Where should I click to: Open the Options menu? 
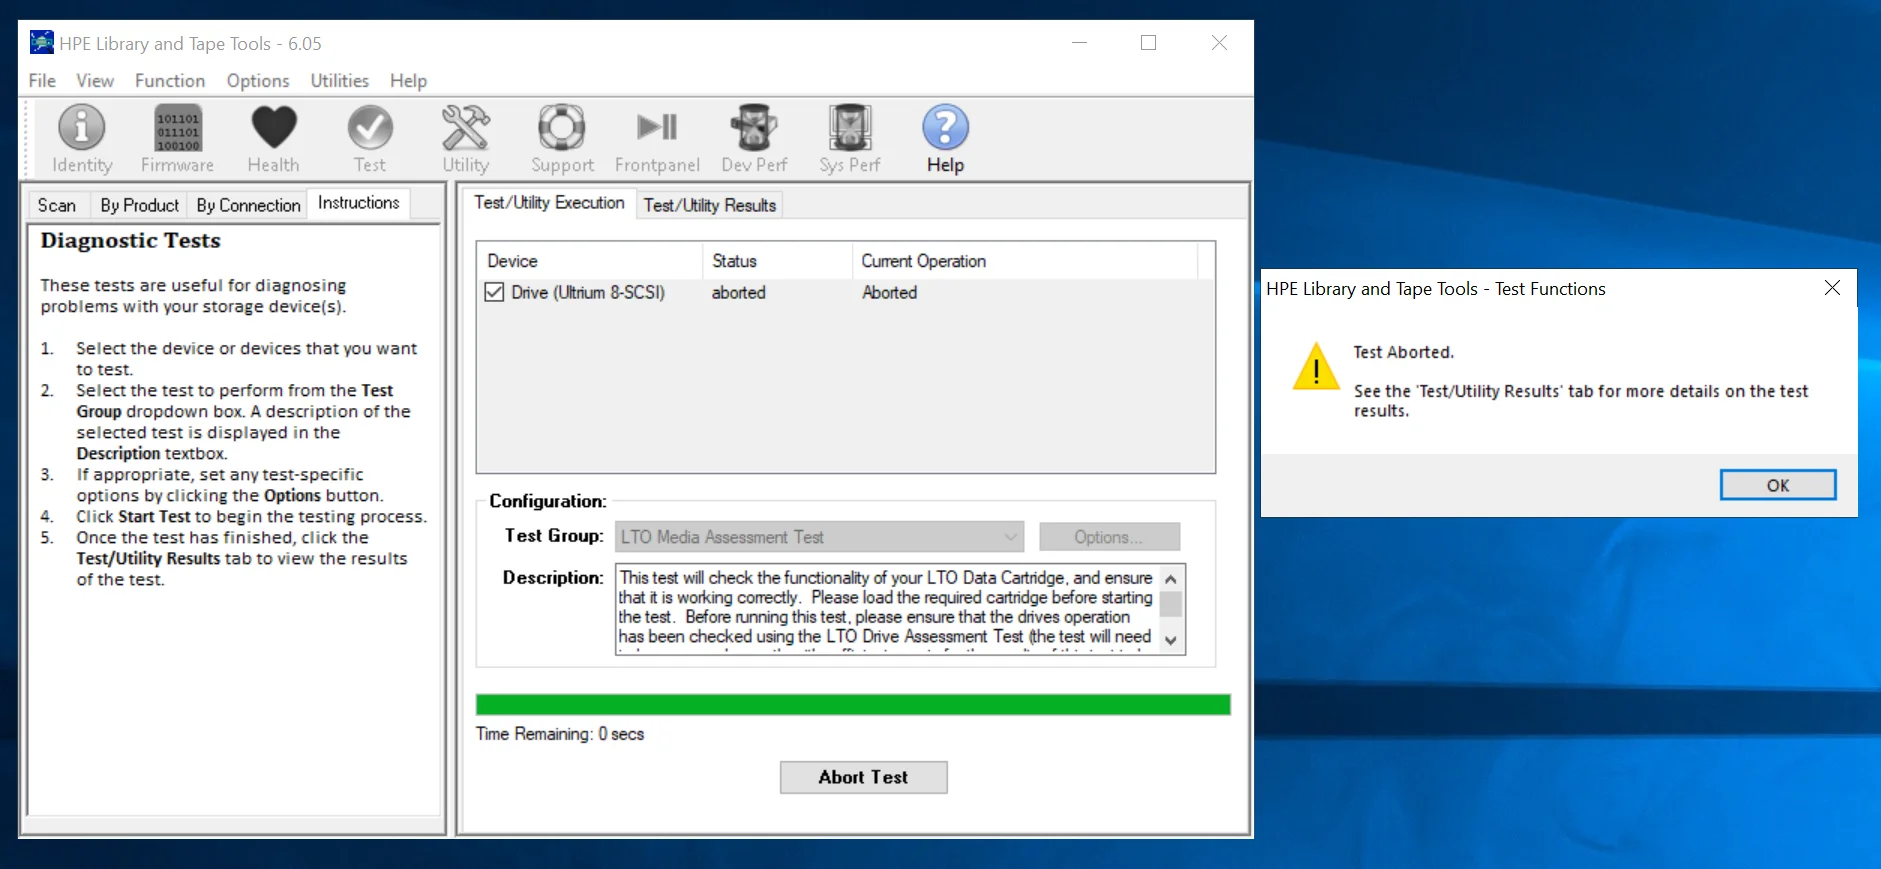click(x=258, y=80)
